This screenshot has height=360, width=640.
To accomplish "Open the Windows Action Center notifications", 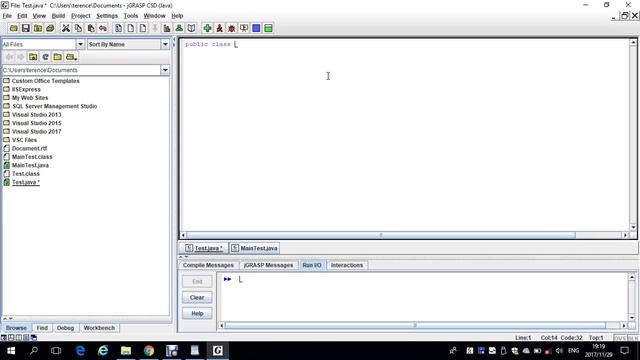I will tap(624, 351).
